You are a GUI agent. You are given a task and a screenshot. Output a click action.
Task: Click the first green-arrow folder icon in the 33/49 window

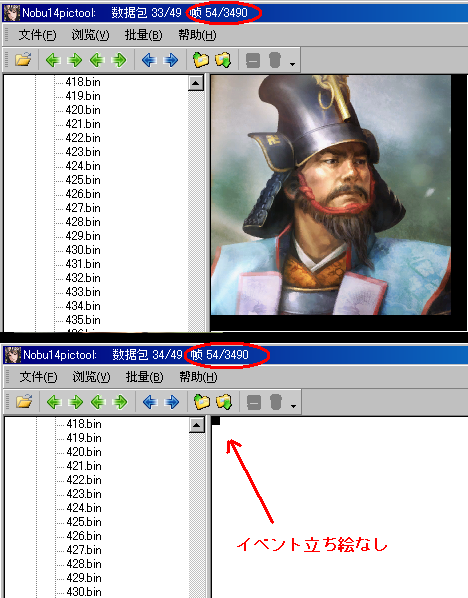(201, 60)
